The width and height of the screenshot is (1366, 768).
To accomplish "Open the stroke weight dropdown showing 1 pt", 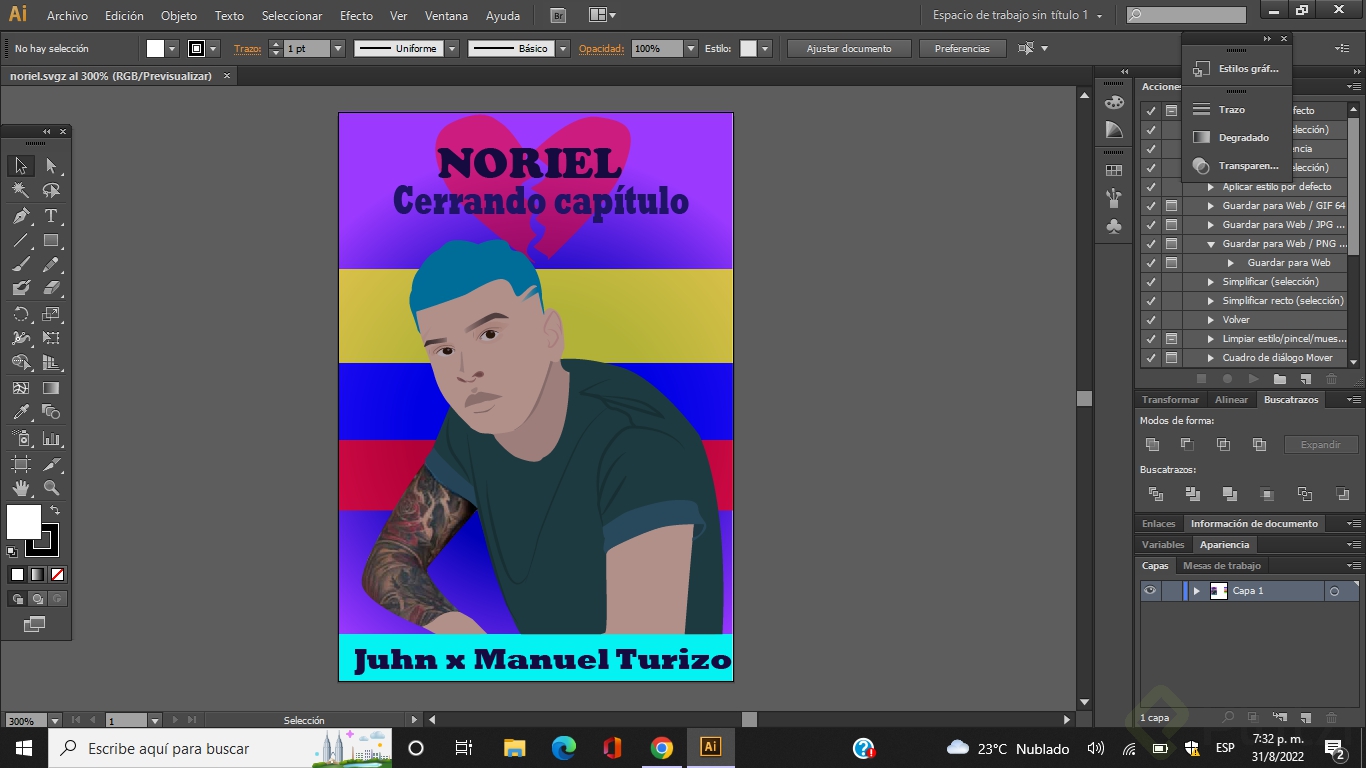I will (x=337, y=47).
